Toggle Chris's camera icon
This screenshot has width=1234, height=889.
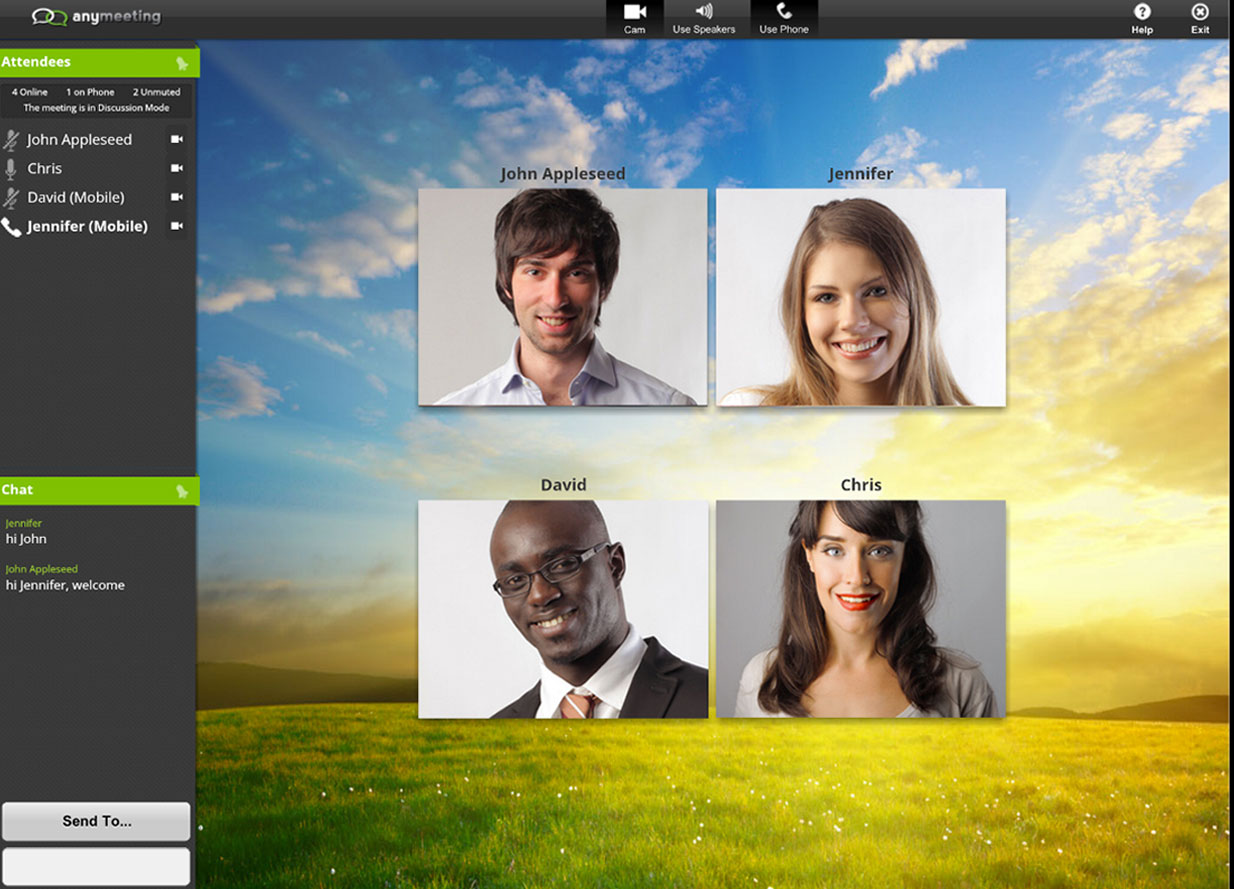pyautogui.click(x=177, y=168)
